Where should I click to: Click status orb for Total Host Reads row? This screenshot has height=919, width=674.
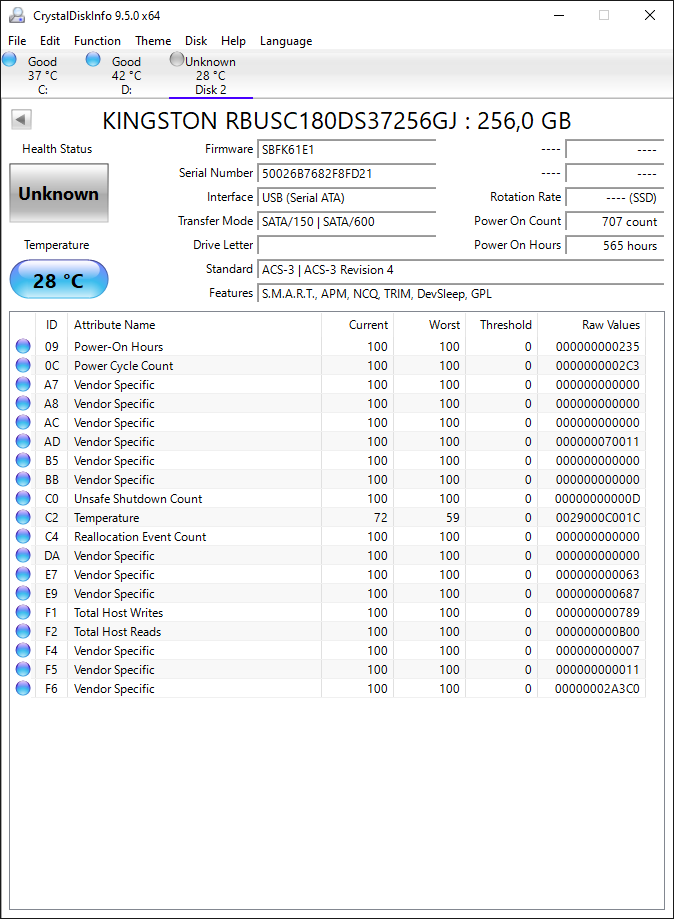[23, 631]
